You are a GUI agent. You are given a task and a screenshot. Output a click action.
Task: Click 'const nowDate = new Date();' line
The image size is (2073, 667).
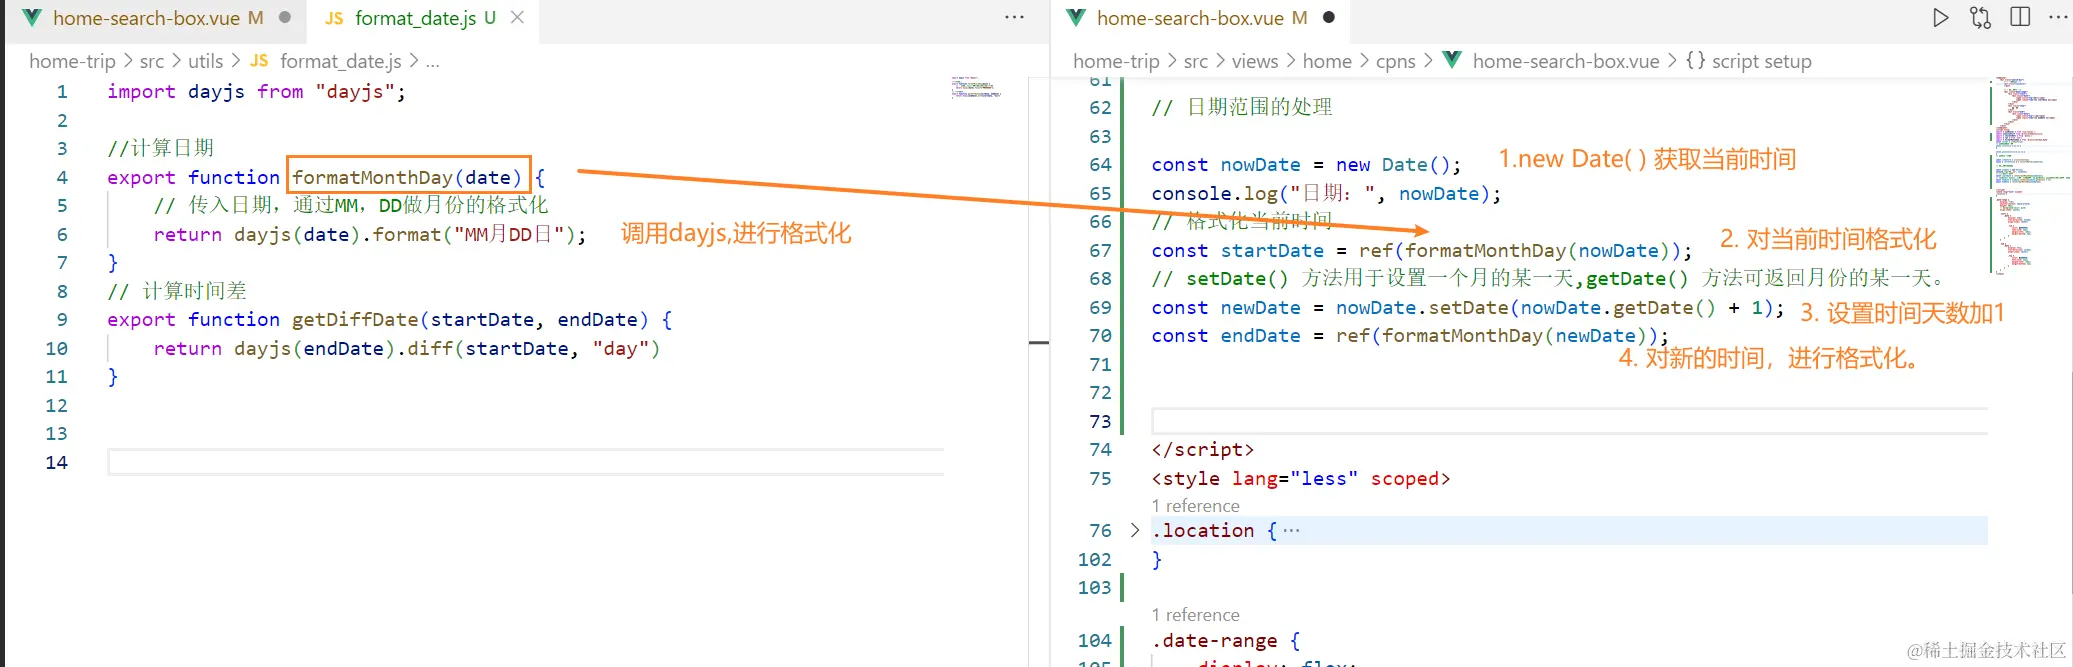point(1306,165)
